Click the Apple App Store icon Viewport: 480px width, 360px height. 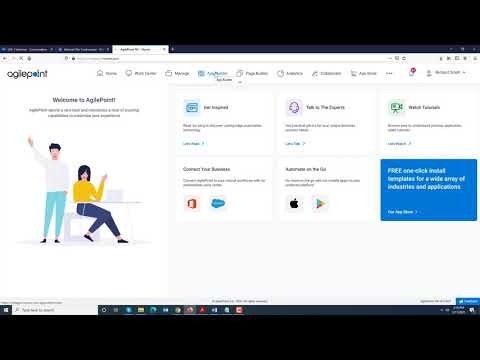[294, 203]
